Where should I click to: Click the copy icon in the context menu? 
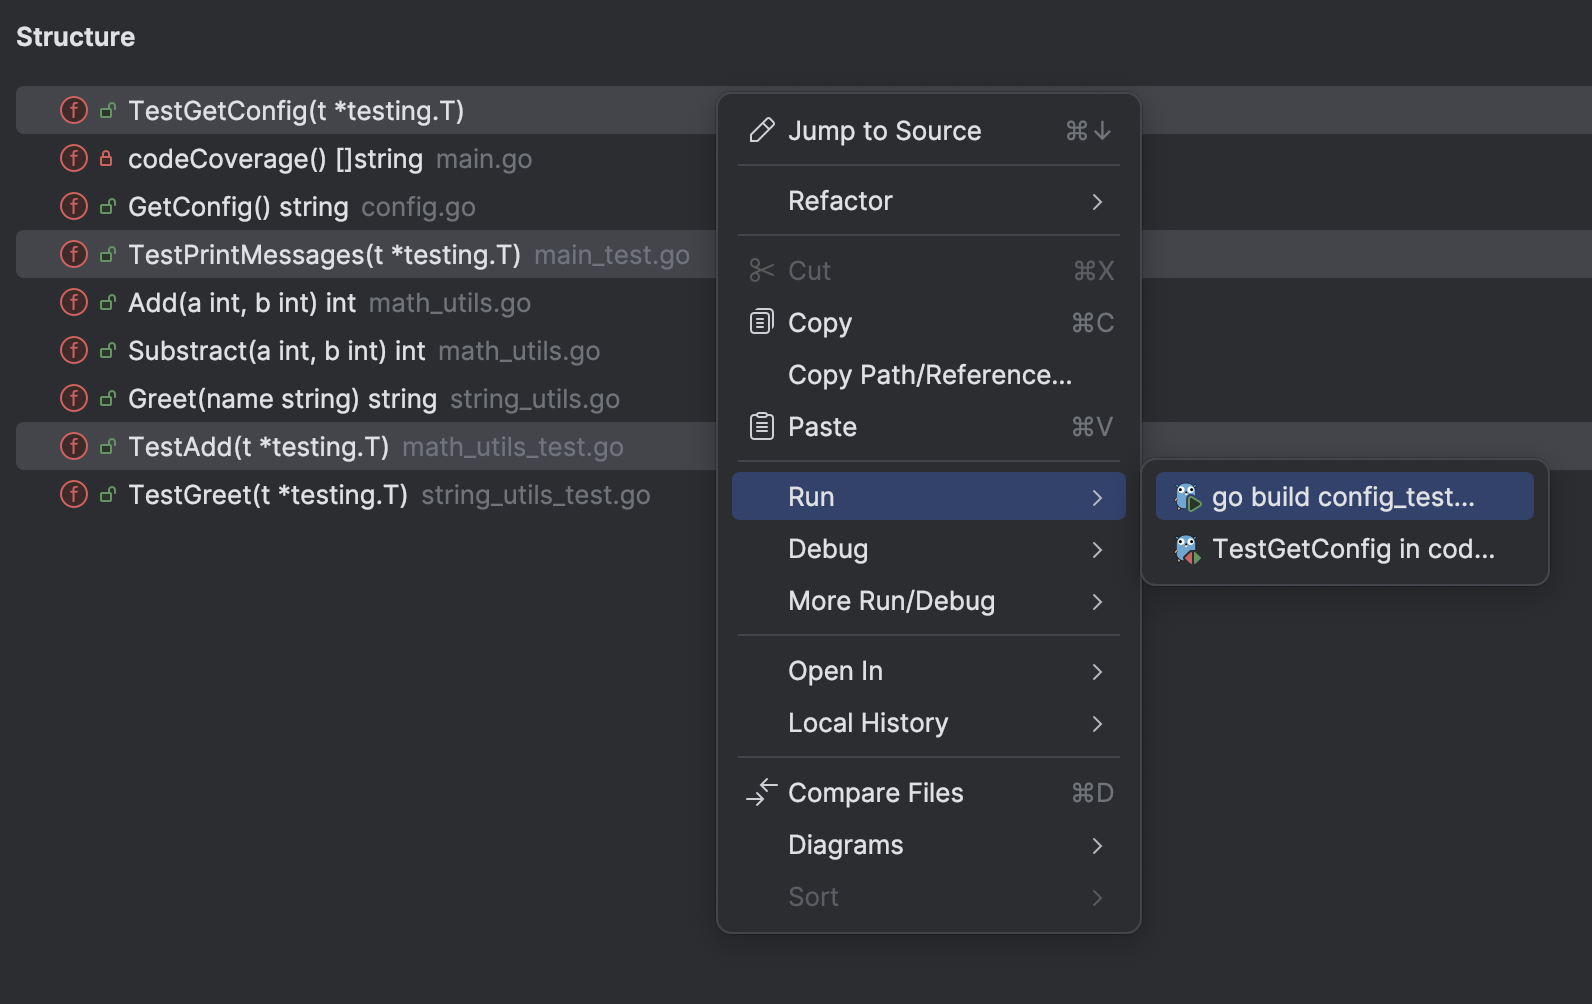(x=762, y=322)
